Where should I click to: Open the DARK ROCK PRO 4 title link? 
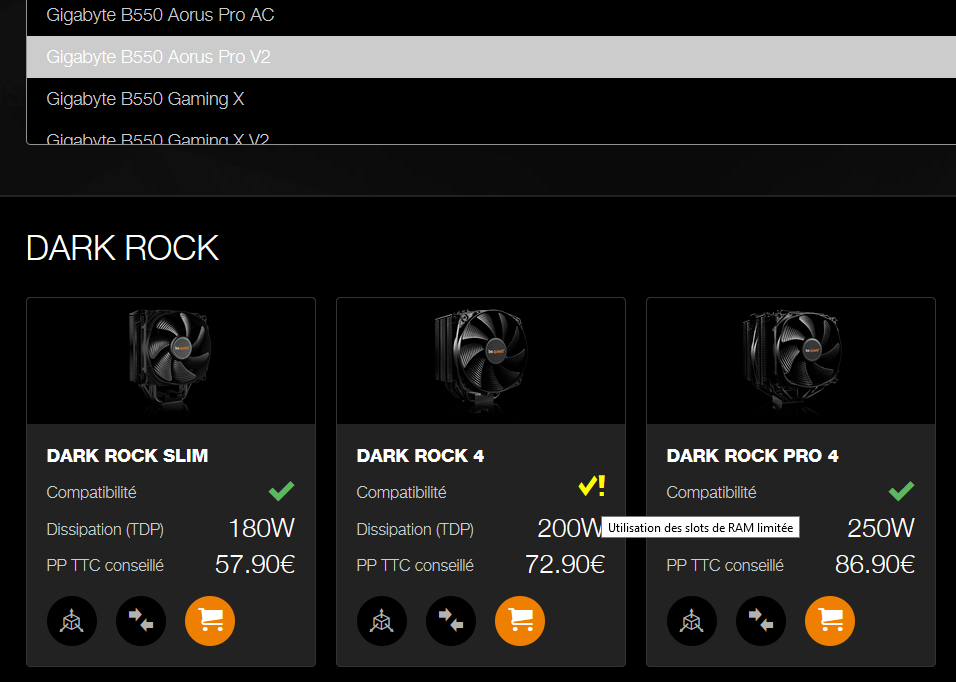pyautogui.click(x=752, y=456)
